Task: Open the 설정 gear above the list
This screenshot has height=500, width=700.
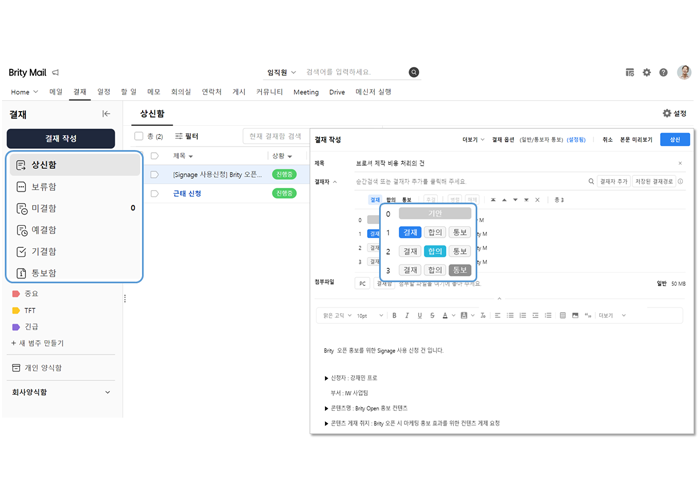Action: pos(668,114)
